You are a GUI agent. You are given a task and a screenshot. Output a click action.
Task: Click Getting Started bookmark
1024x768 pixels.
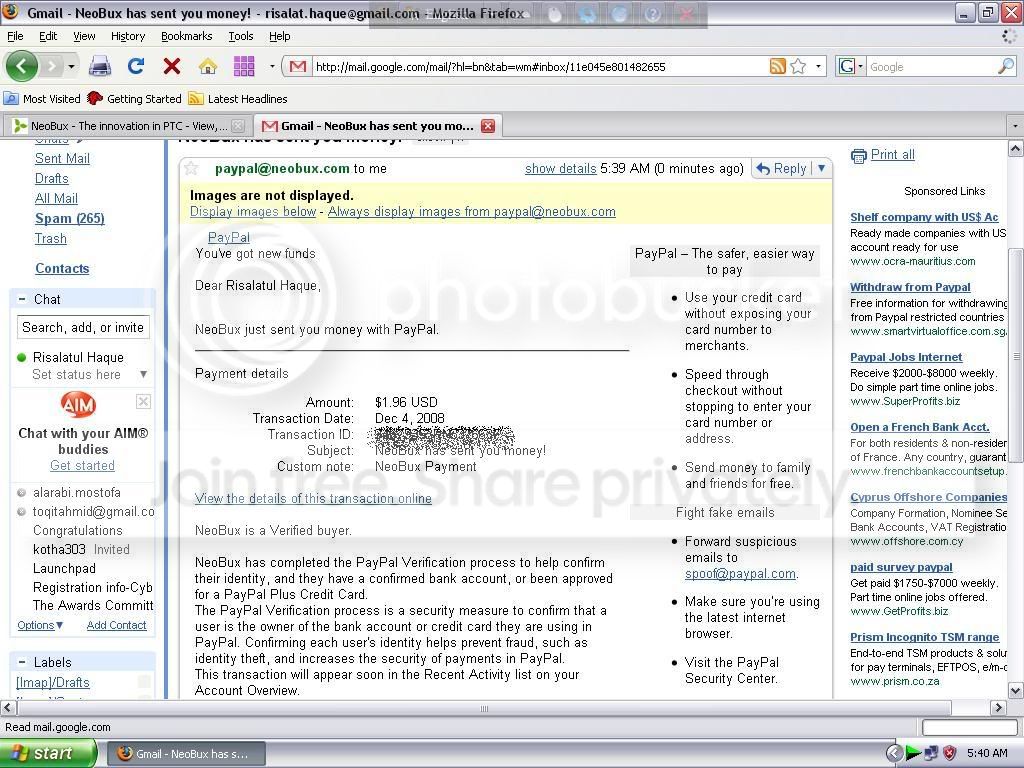(134, 99)
